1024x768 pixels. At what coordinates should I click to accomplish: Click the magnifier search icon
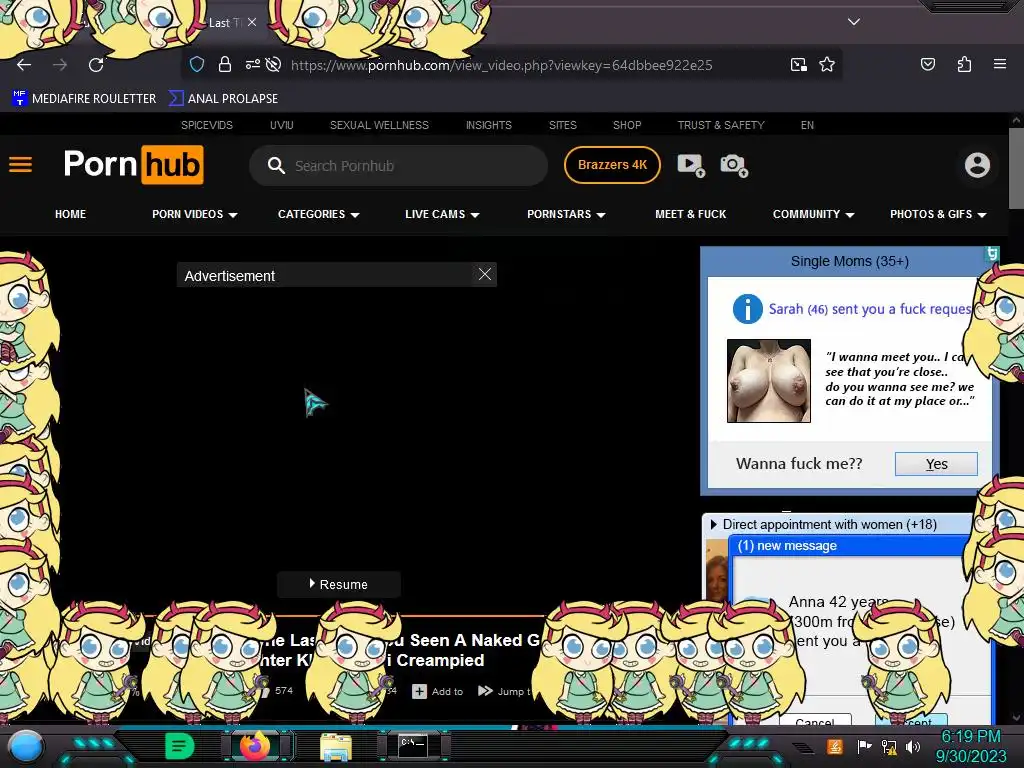pyautogui.click(x=276, y=165)
